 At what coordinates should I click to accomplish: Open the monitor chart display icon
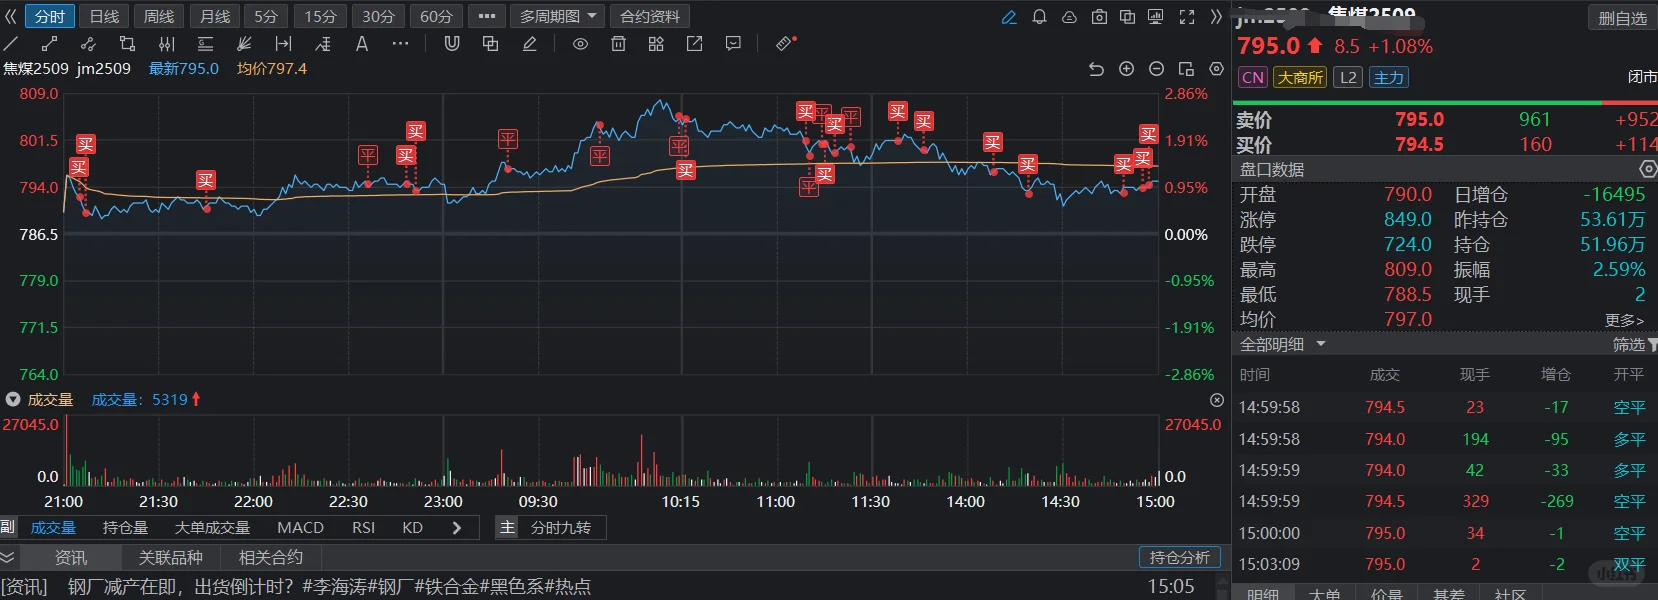point(1155,17)
